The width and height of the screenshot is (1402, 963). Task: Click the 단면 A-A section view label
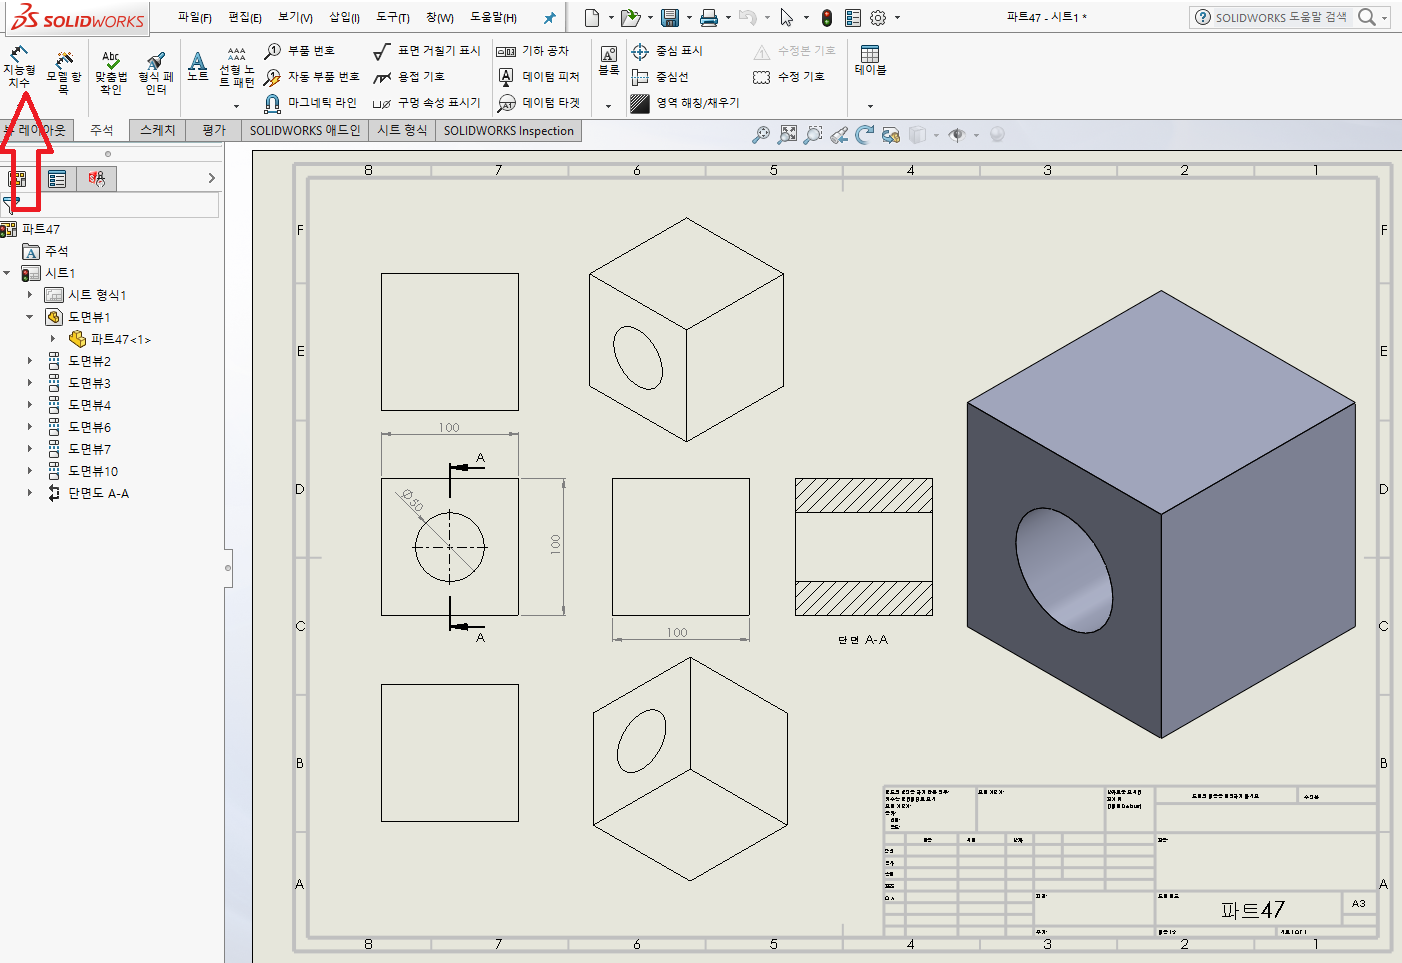pos(863,639)
